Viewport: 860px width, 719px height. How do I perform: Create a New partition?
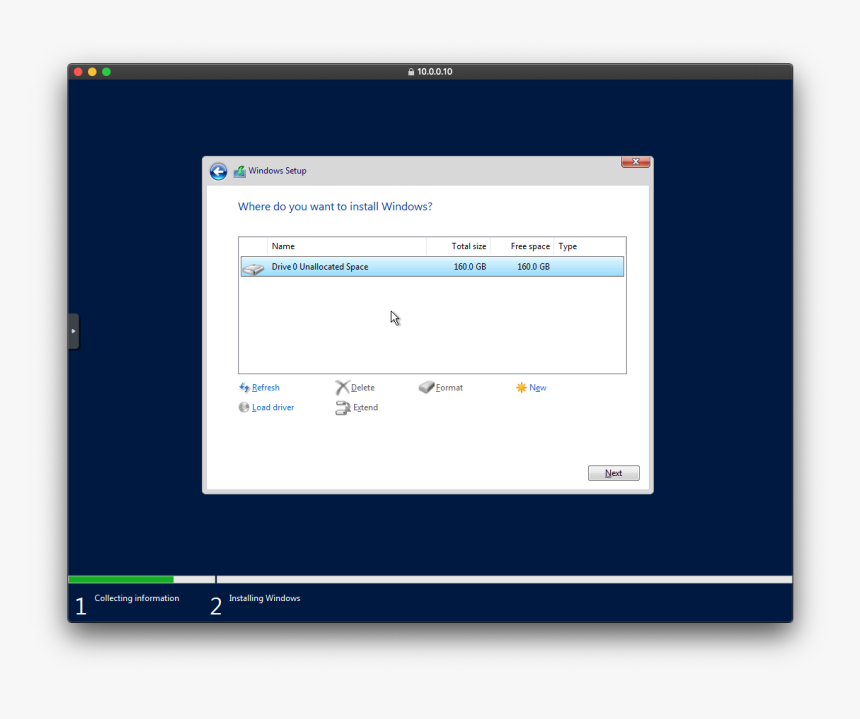pyautogui.click(x=538, y=388)
